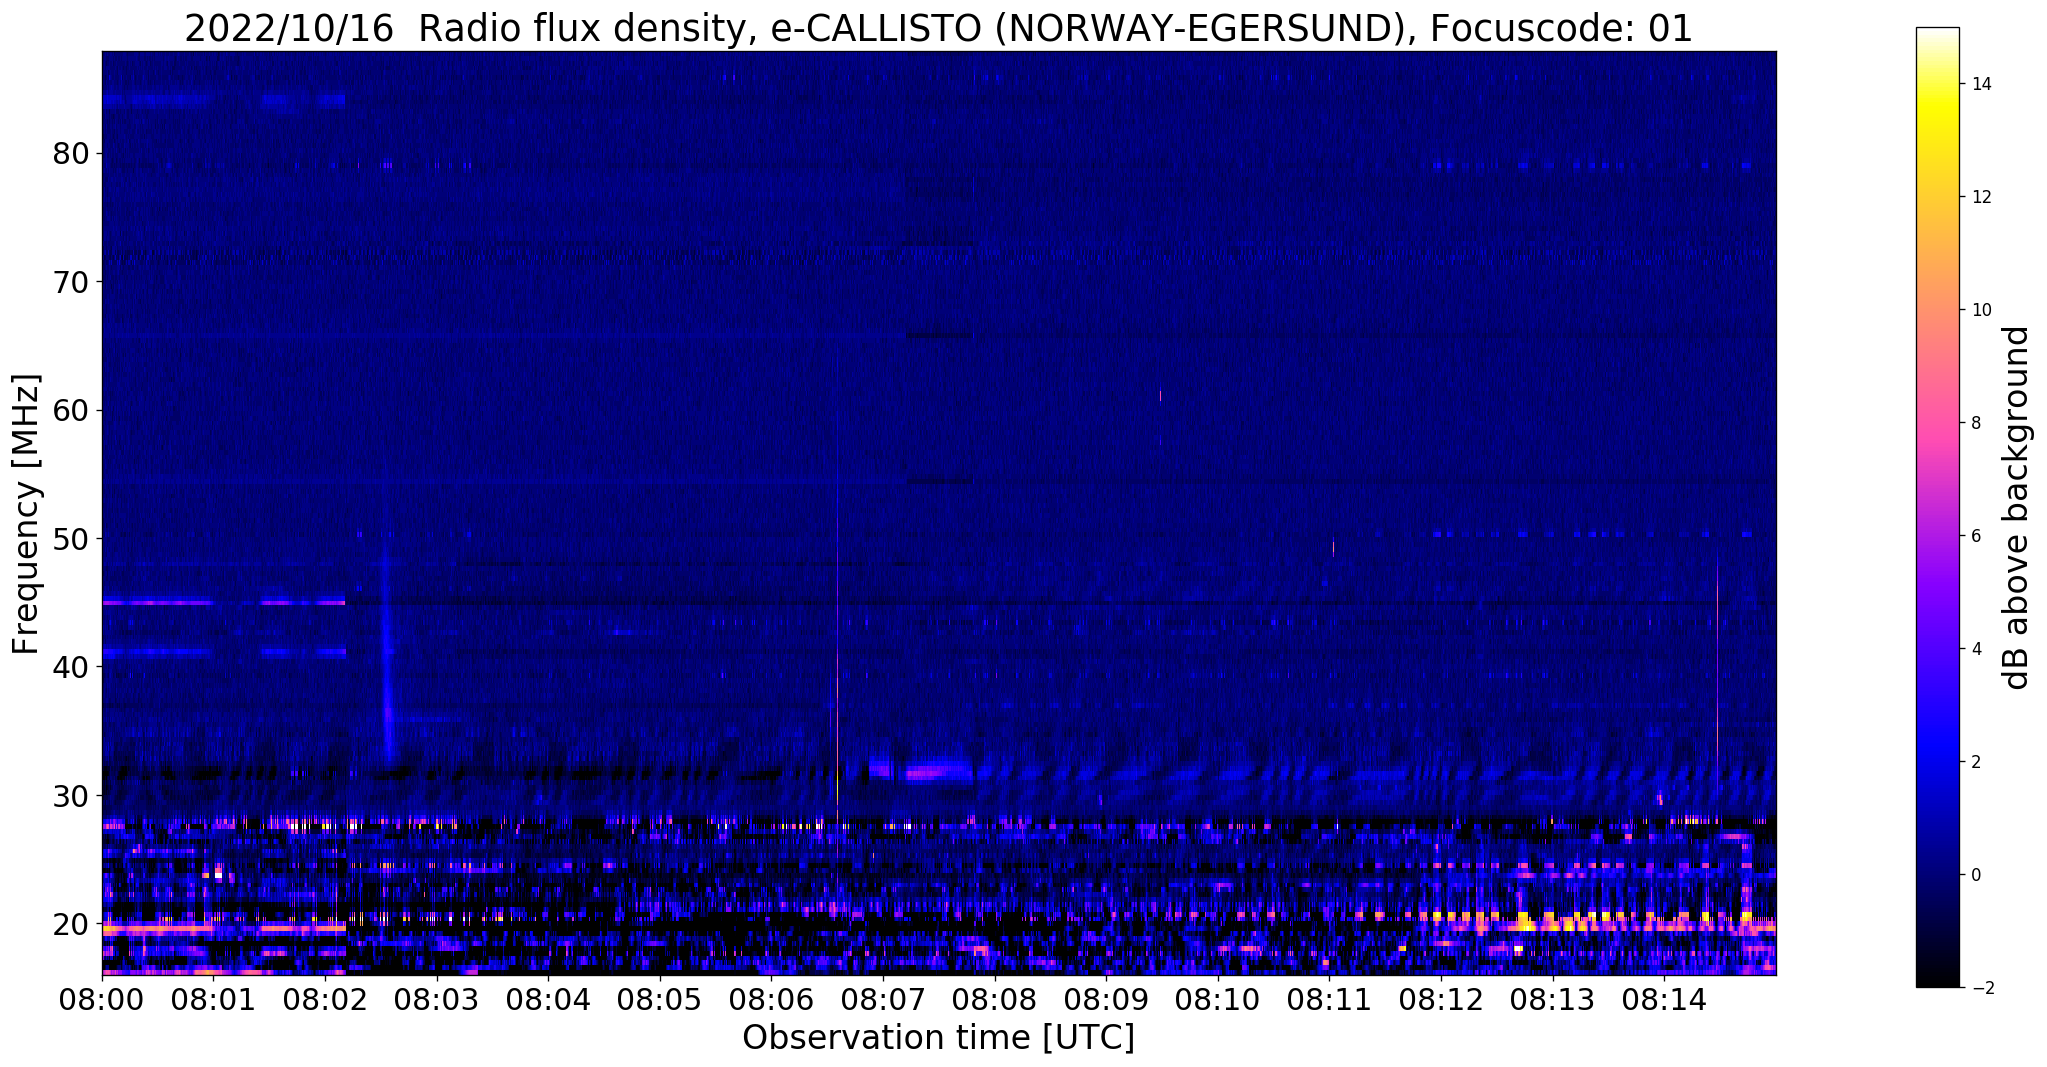Click the 'dB above background' colorbar label
The height and width of the screenshot is (1067, 2047).
point(2017,507)
